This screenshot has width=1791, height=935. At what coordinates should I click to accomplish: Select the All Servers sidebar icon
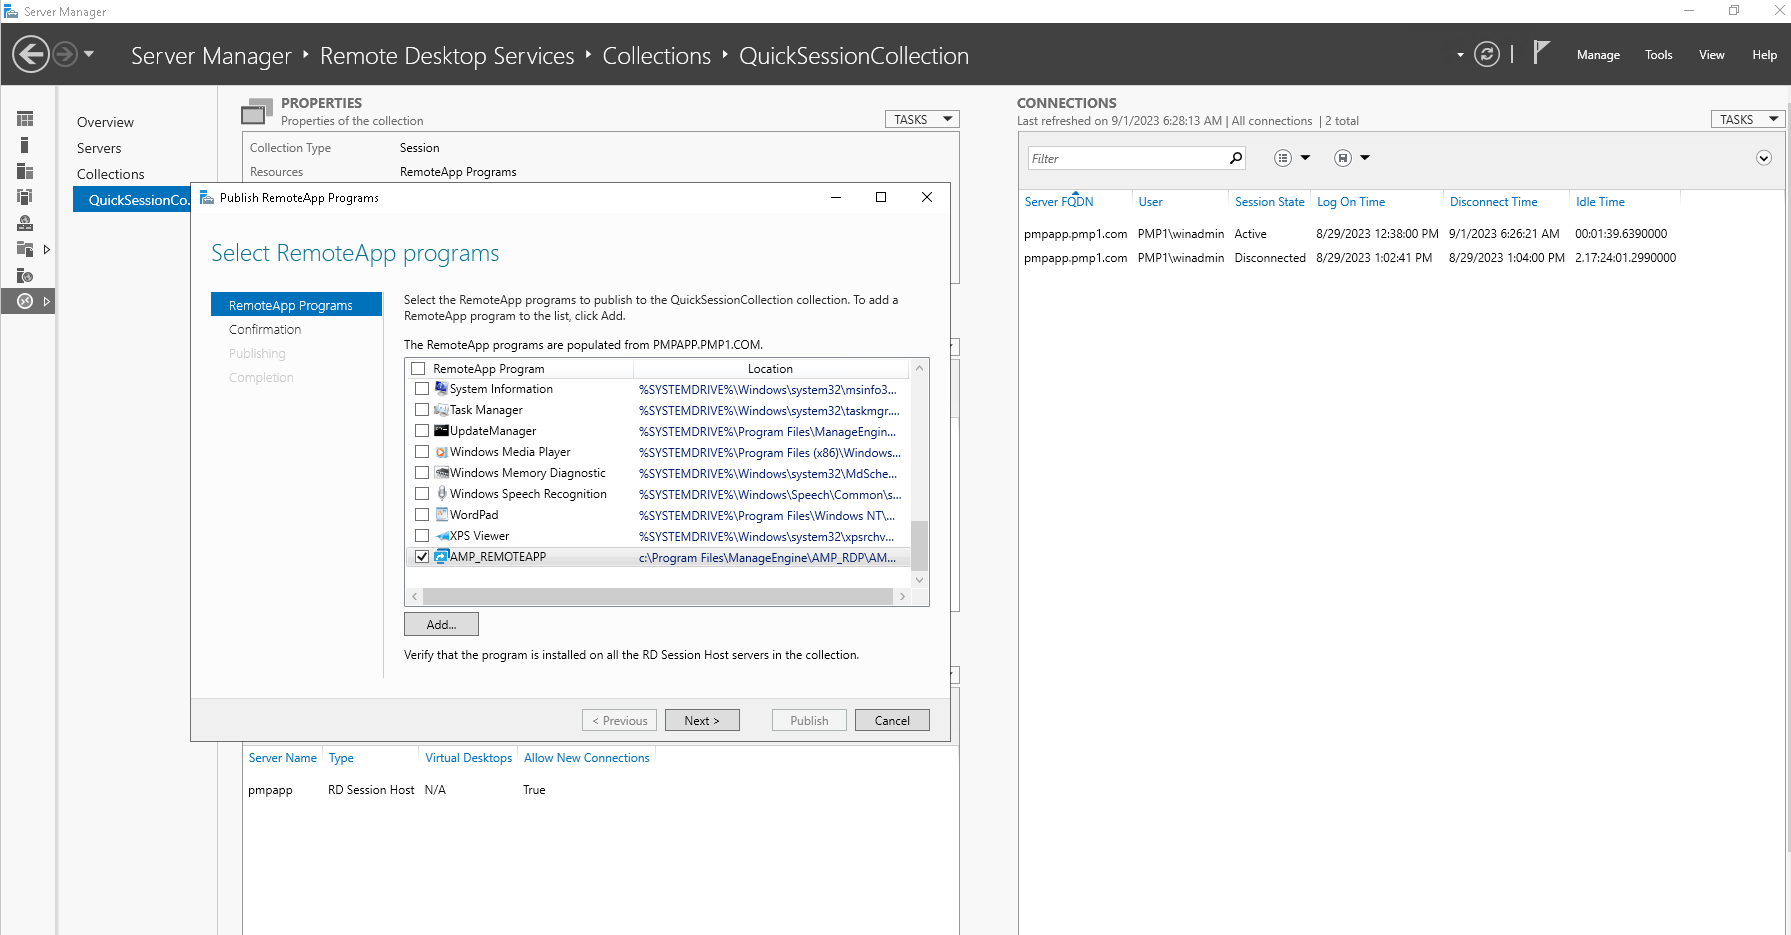coord(25,171)
